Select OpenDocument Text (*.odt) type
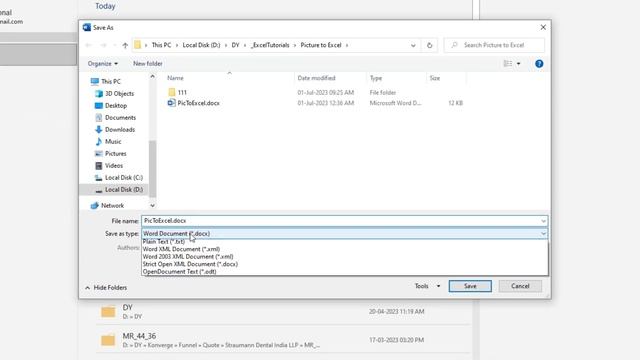Image resolution: width=640 pixels, height=360 pixels. (x=180, y=271)
